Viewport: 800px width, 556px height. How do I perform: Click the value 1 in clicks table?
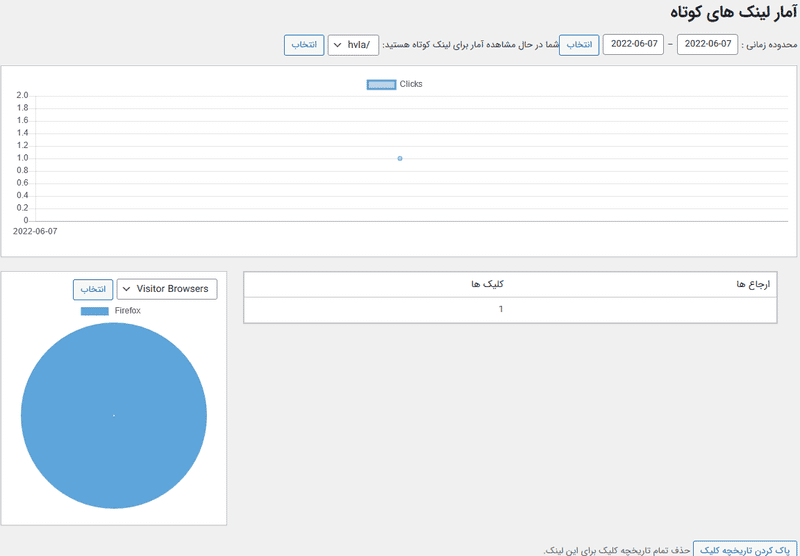[x=501, y=309]
